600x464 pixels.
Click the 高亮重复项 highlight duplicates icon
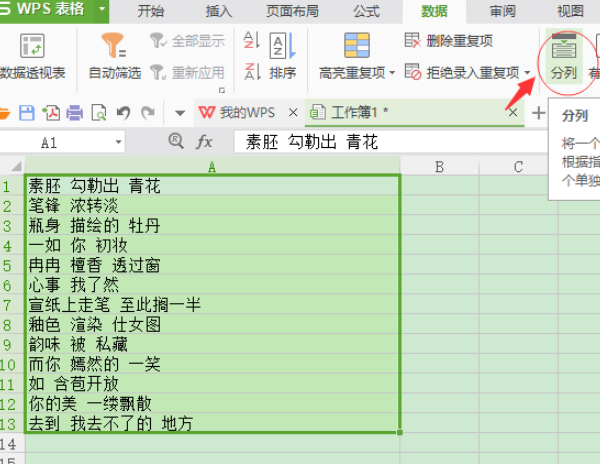point(357,45)
